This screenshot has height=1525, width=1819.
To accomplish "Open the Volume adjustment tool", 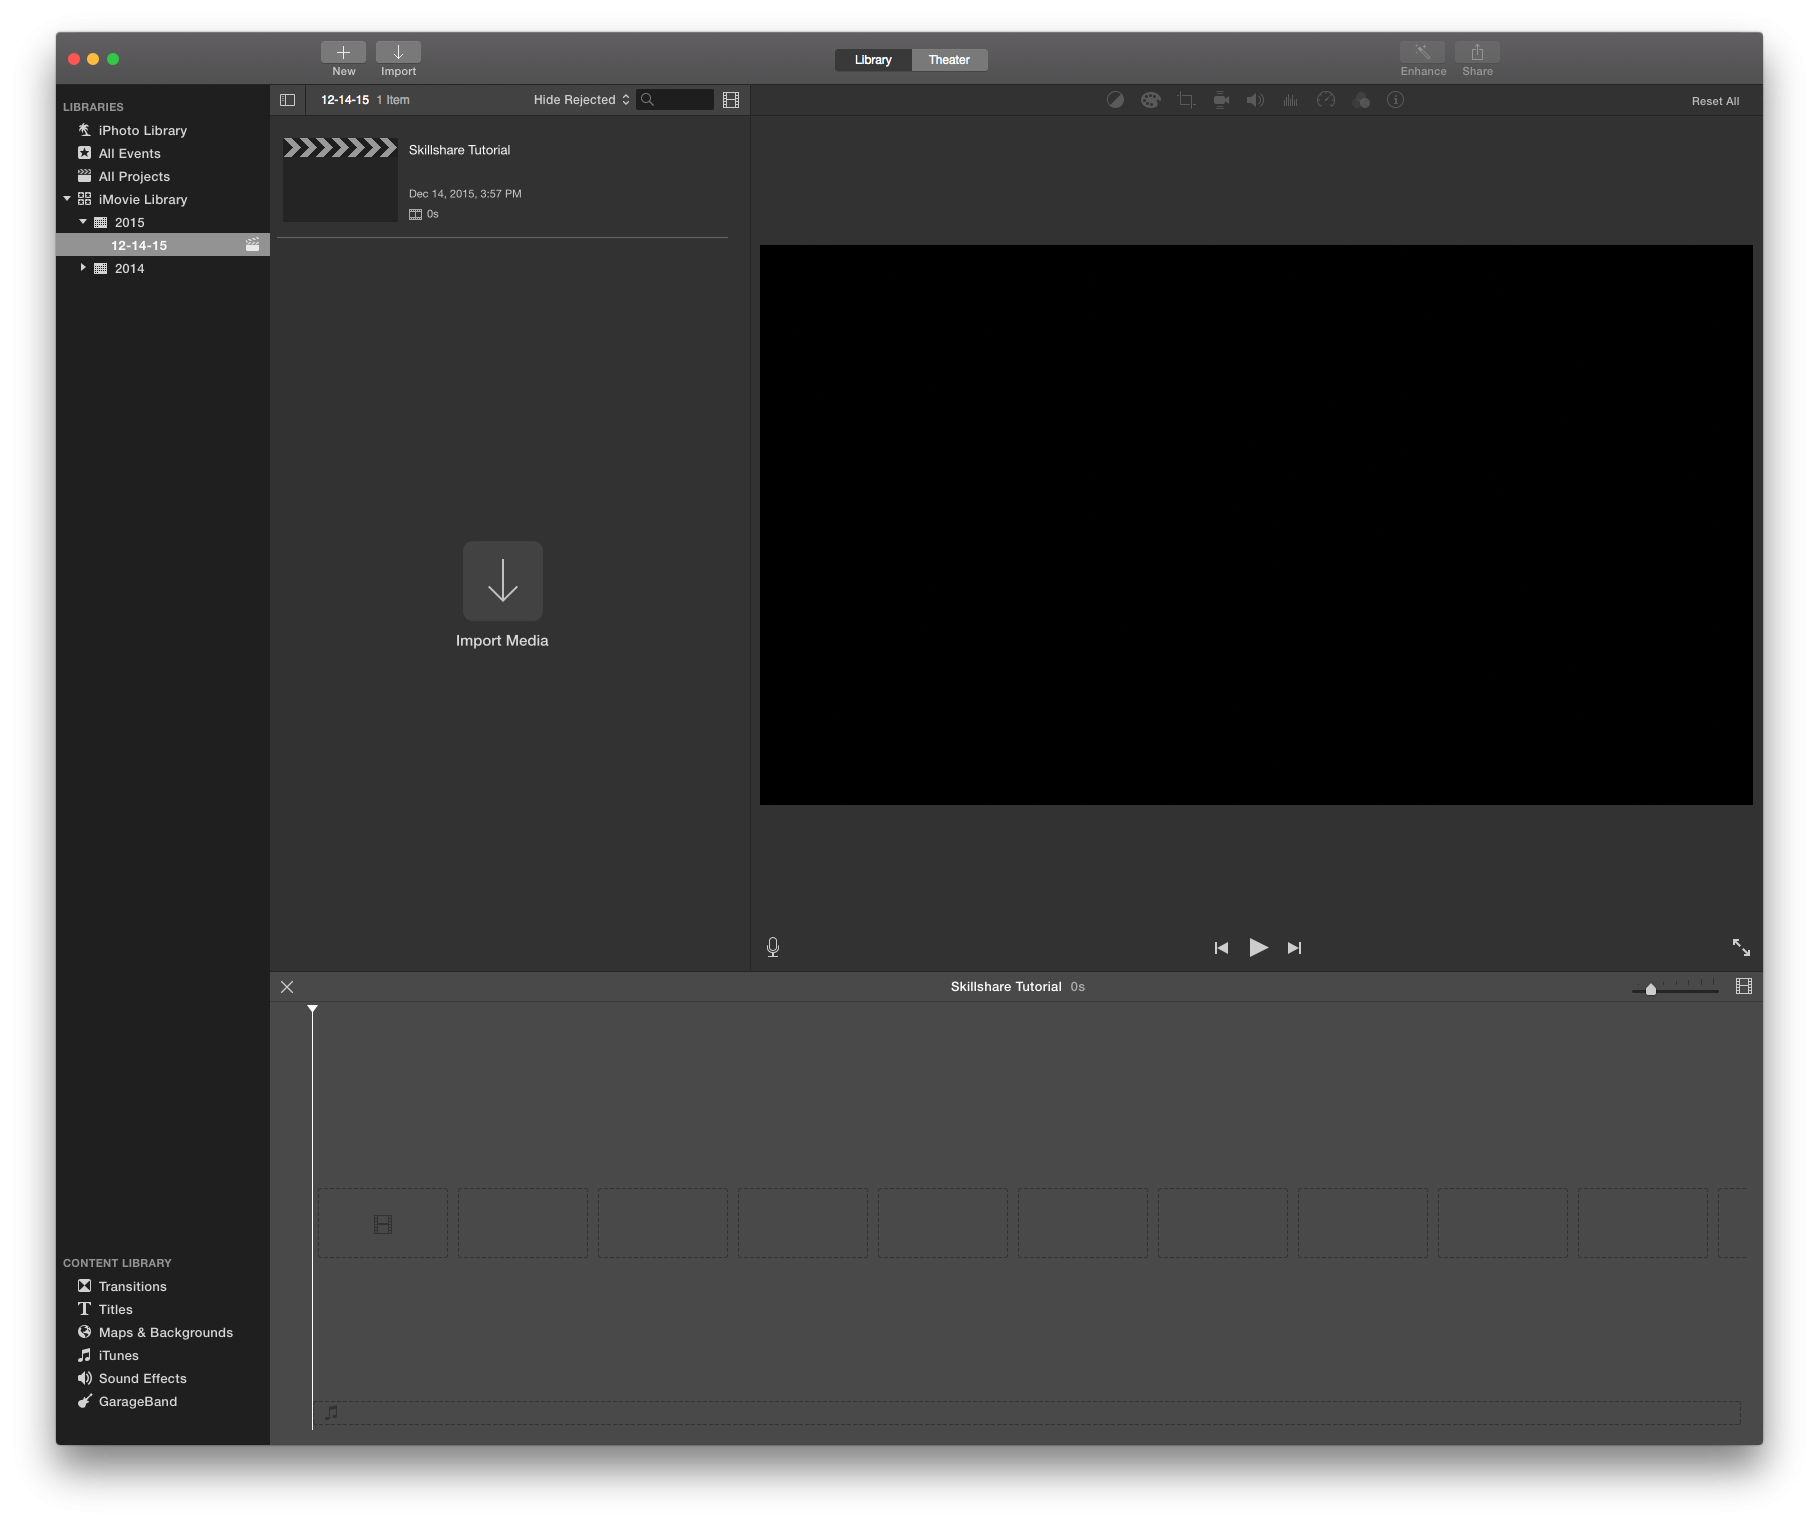I will 1255,100.
